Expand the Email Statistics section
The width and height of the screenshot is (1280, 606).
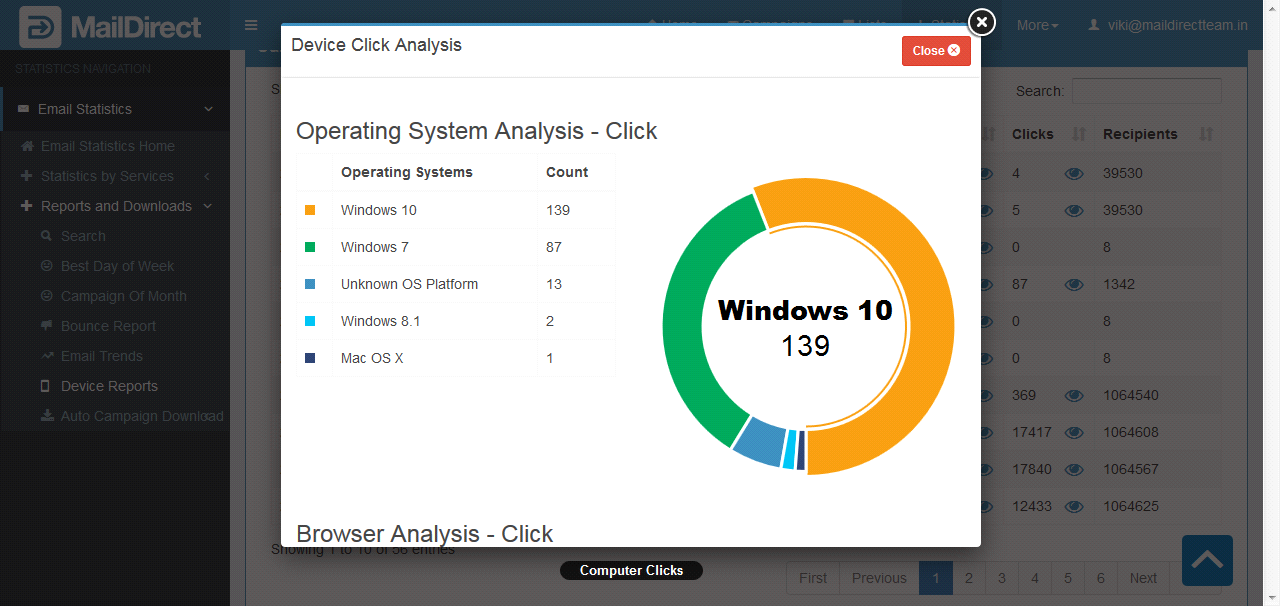tap(115, 109)
